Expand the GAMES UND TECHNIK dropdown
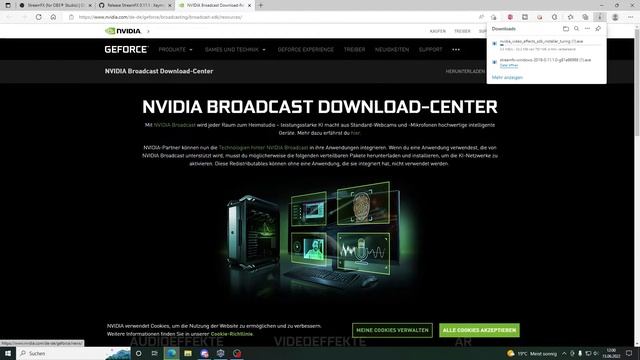 235,49
